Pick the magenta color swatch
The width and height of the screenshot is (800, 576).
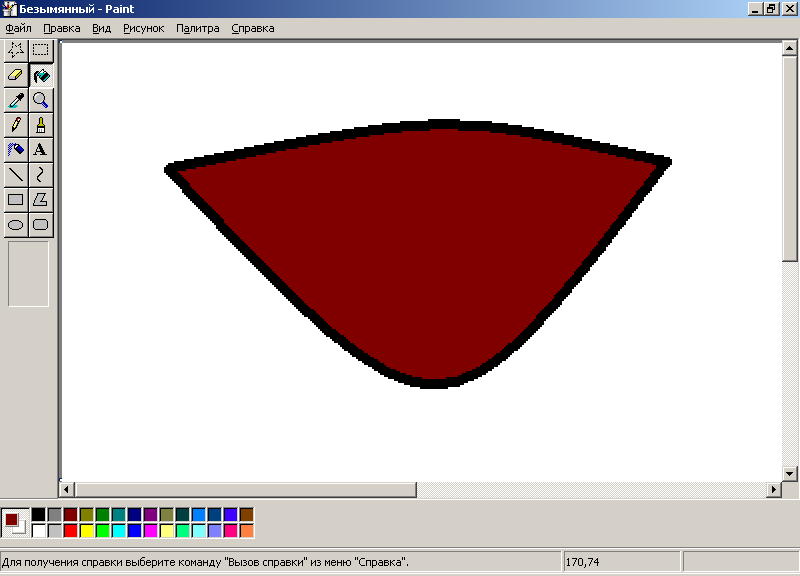(151, 531)
